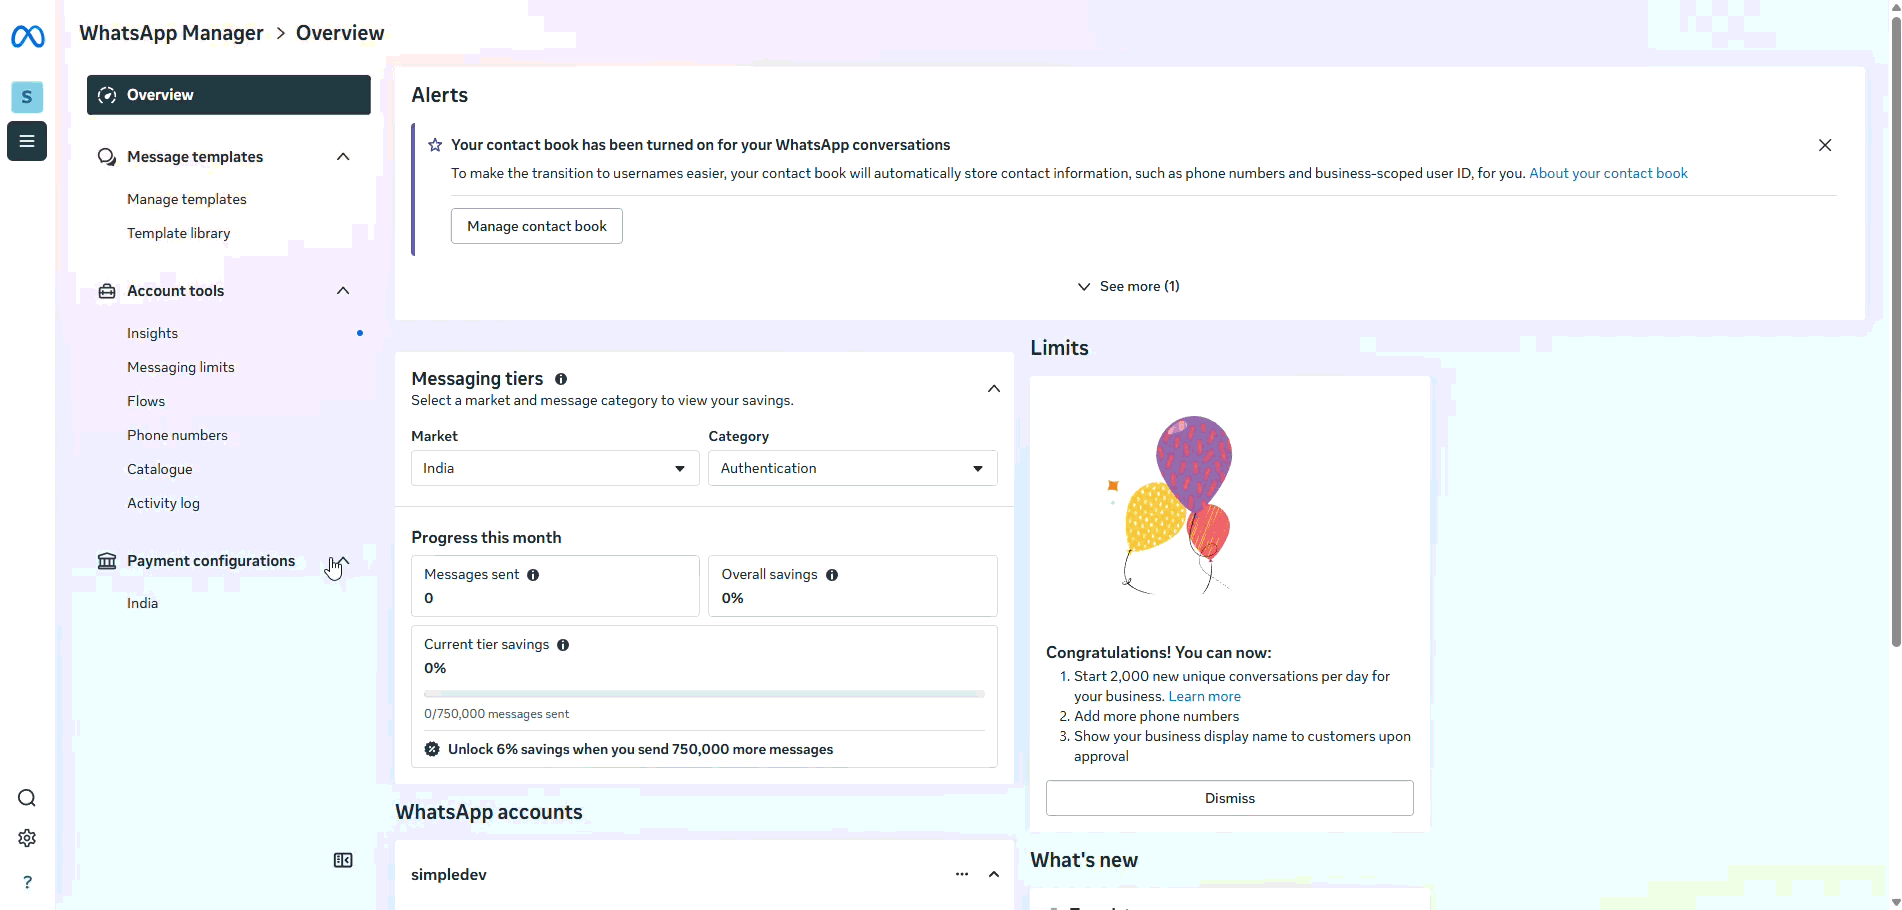Viewport: 1902px width, 910px height.
Task: Click the Meta logo icon
Action: pyautogui.click(x=27, y=37)
